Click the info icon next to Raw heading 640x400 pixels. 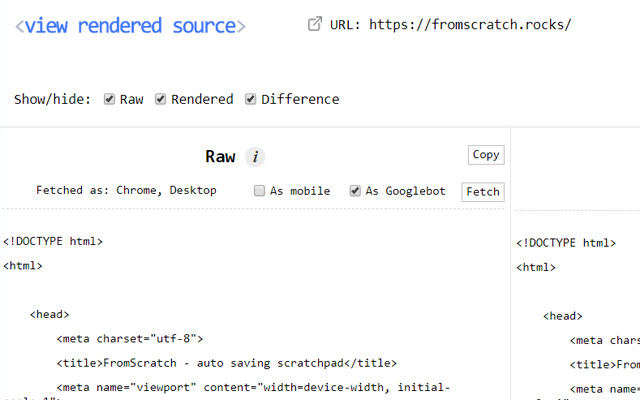tap(255, 156)
